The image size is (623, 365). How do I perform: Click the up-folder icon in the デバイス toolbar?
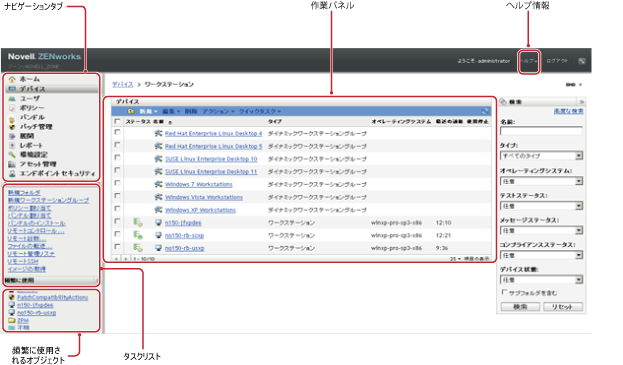131,112
